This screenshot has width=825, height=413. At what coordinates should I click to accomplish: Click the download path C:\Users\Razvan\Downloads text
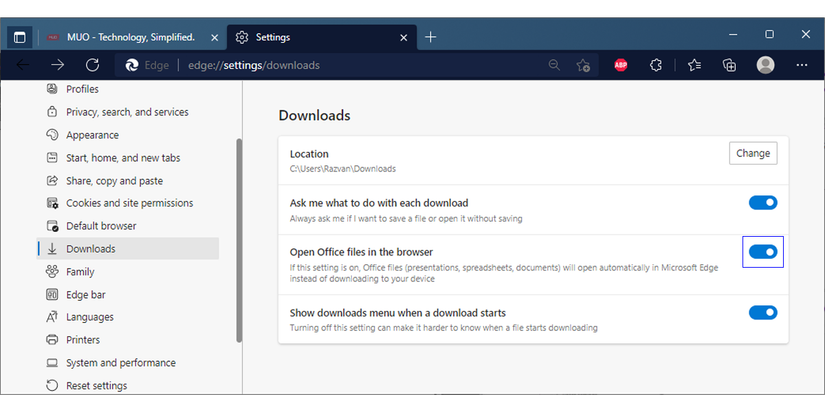(343, 169)
